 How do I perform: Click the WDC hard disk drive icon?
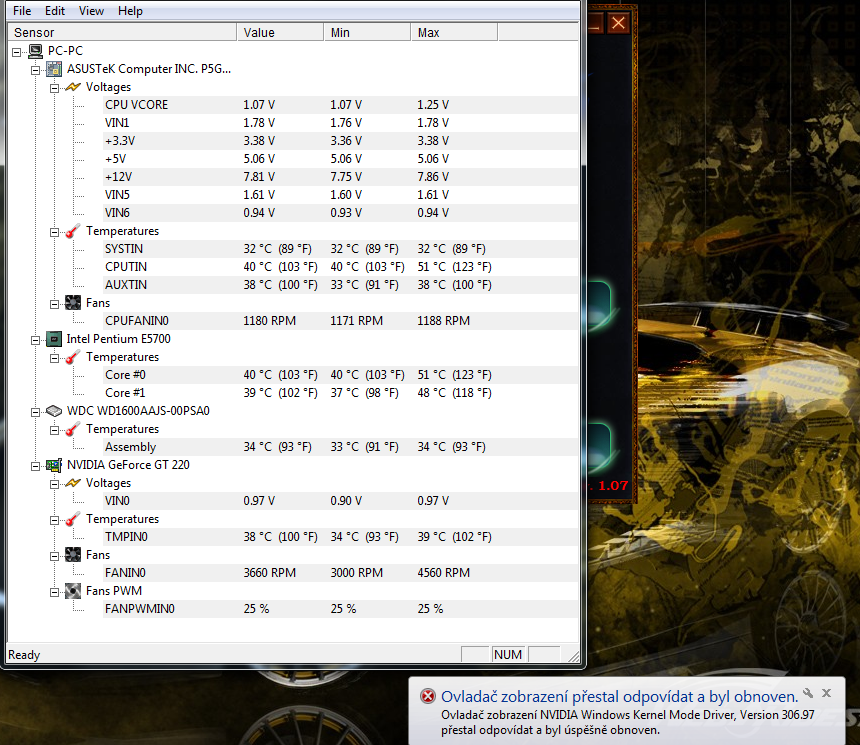click(54, 411)
